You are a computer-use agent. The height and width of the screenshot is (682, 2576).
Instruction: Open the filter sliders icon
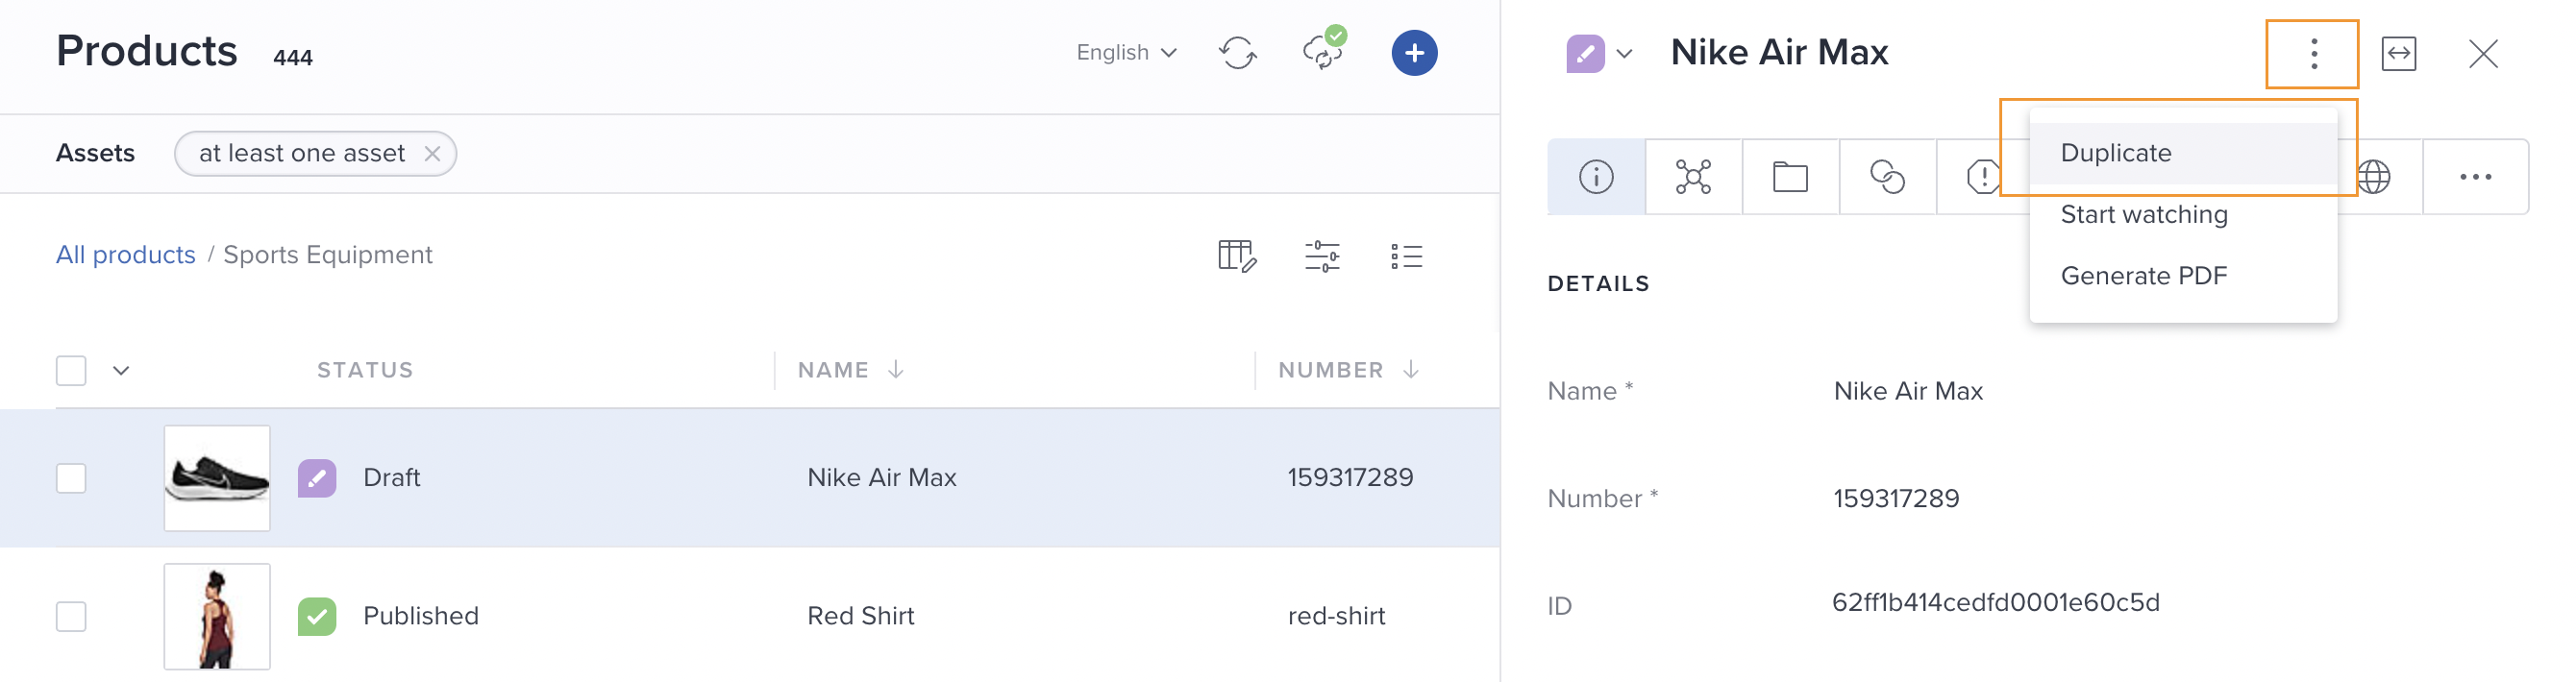pyautogui.click(x=1322, y=256)
